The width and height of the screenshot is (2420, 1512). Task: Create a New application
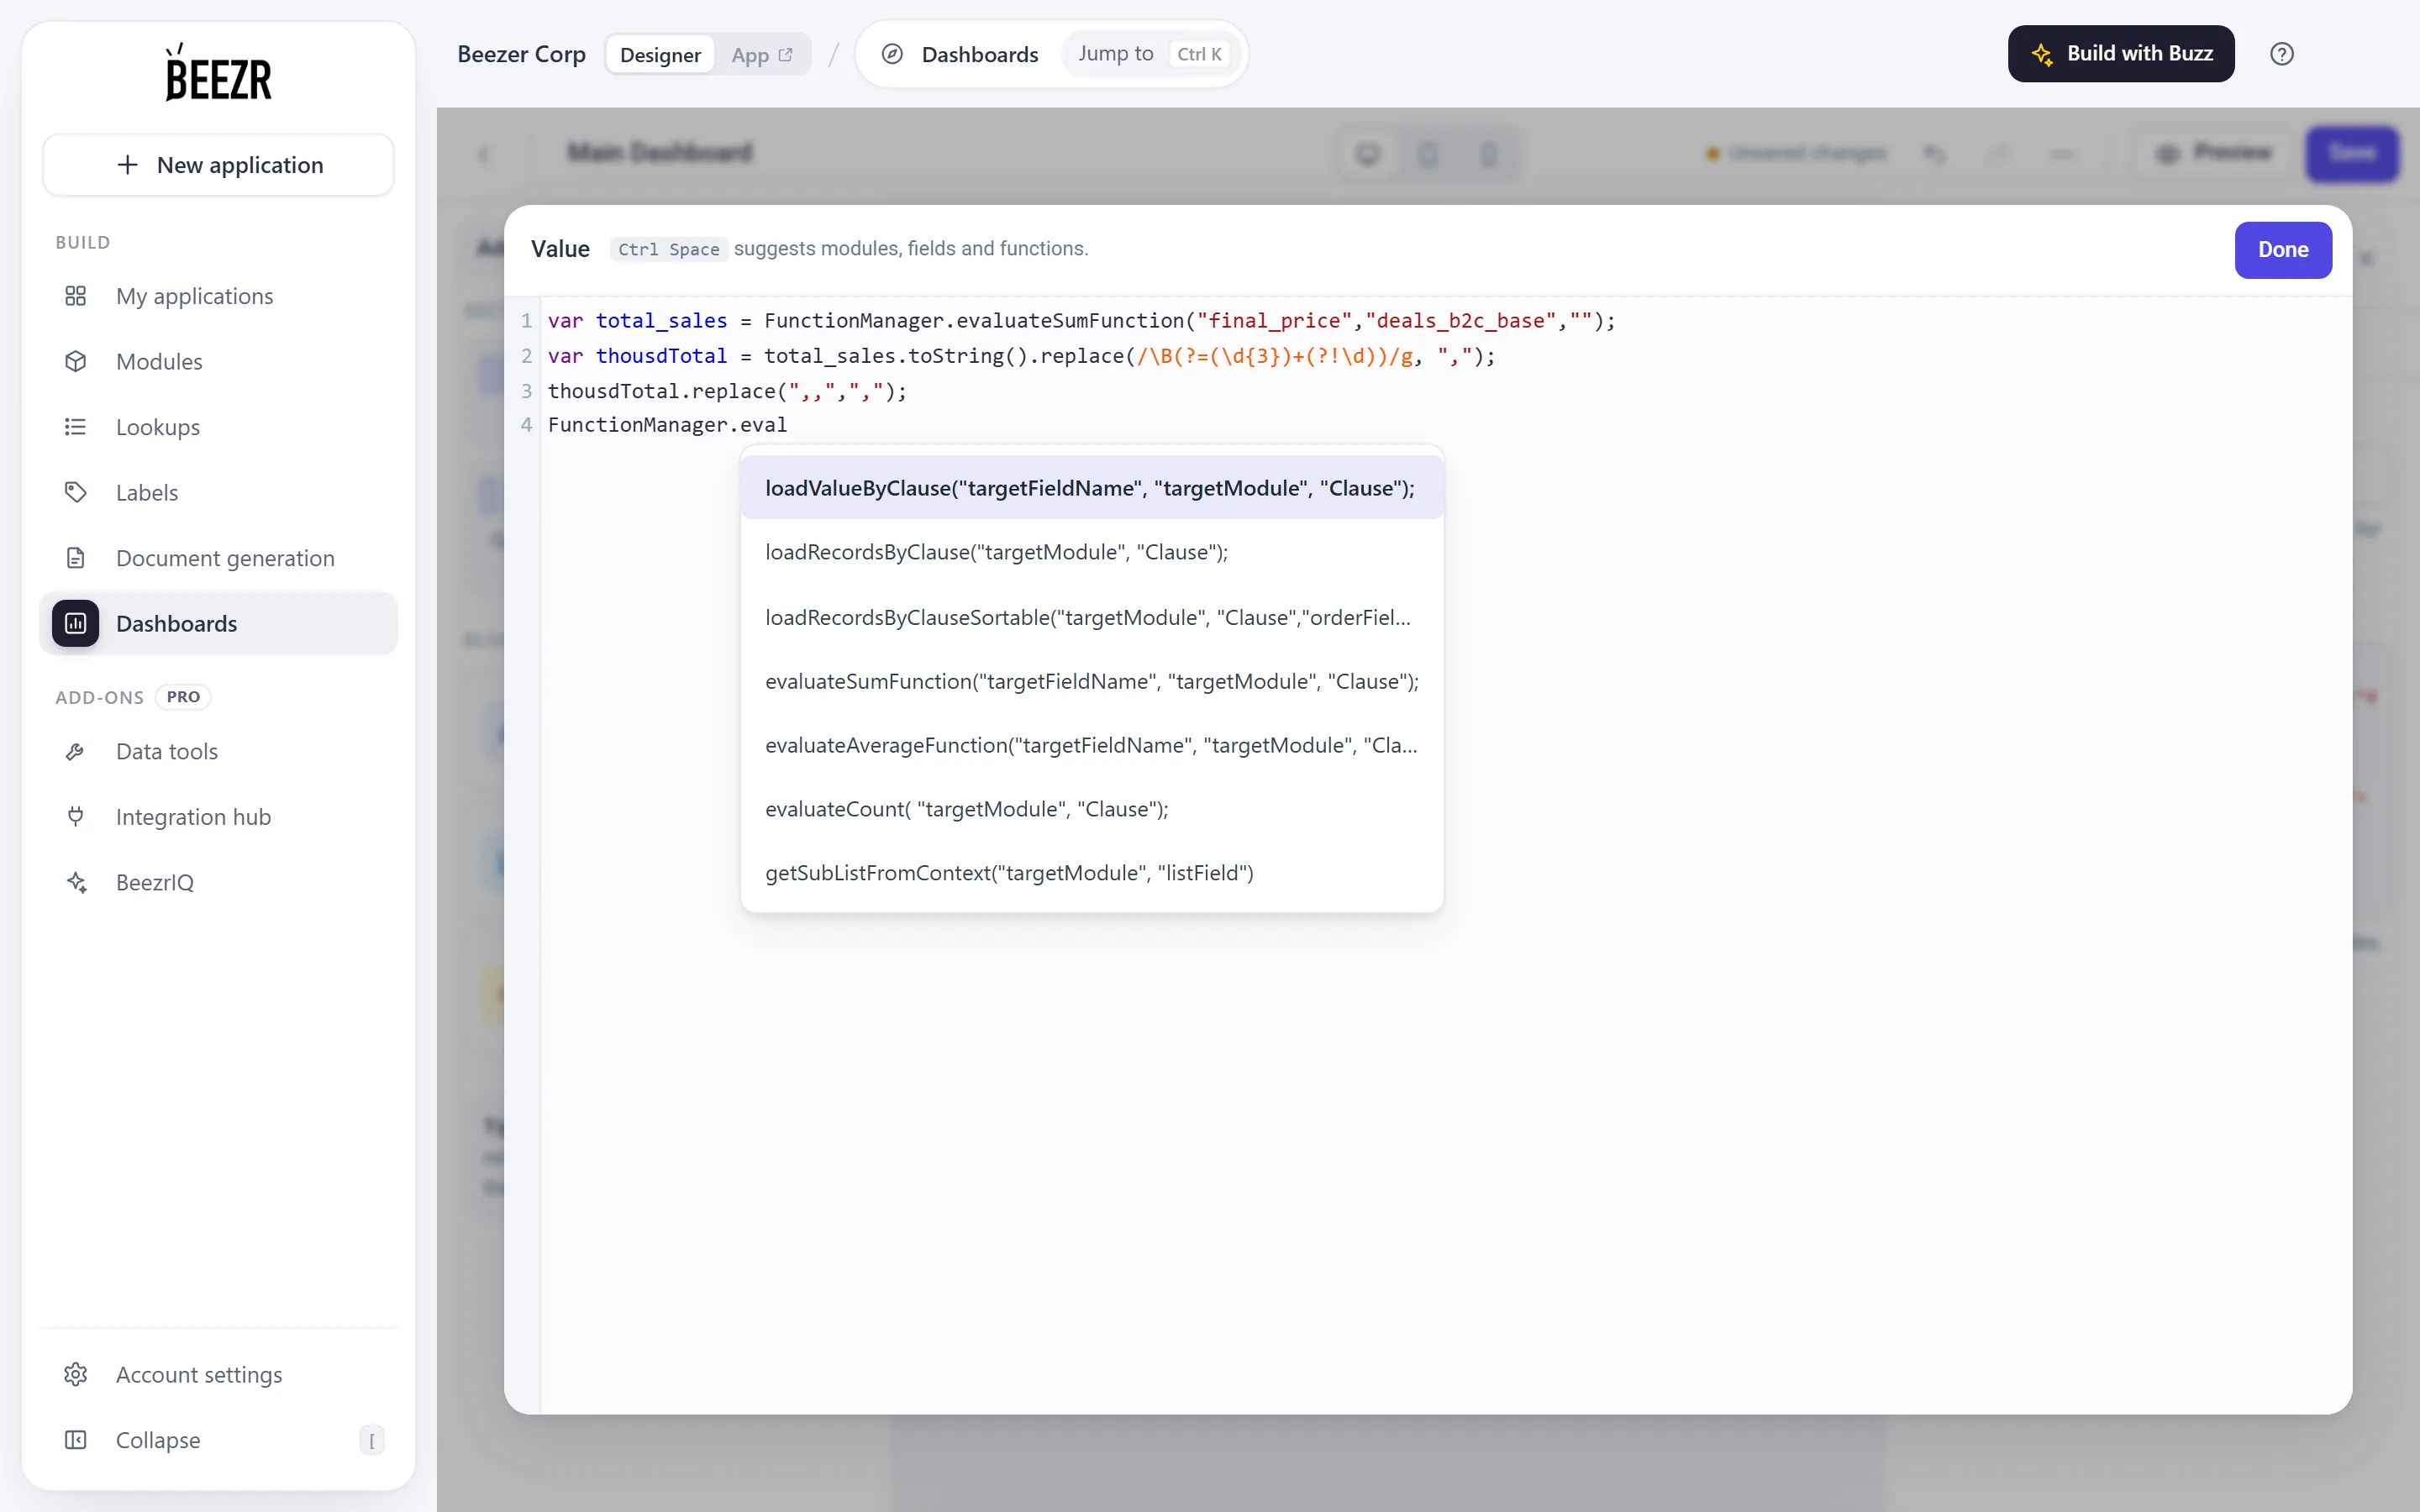[218, 165]
